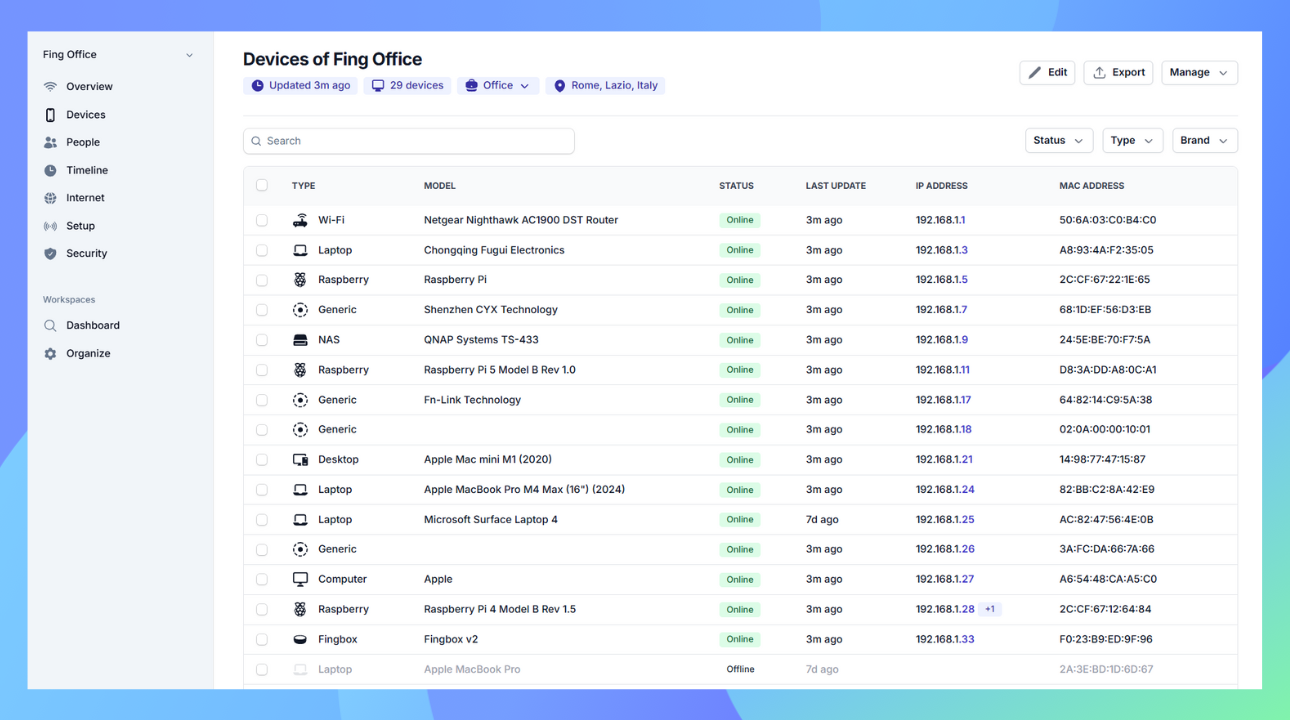Click the Wi-Fi icon beside Overview
This screenshot has width=1290, height=720.
coord(50,87)
